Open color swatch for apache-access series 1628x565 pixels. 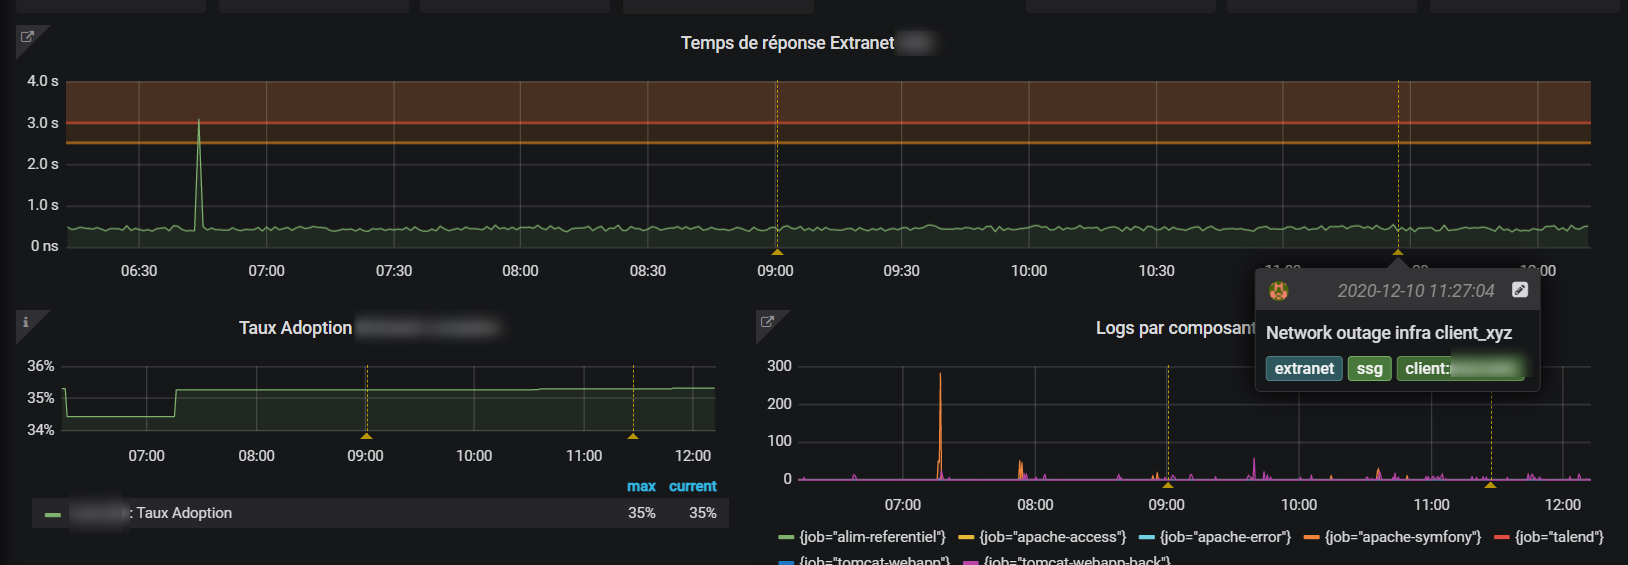tap(966, 538)
